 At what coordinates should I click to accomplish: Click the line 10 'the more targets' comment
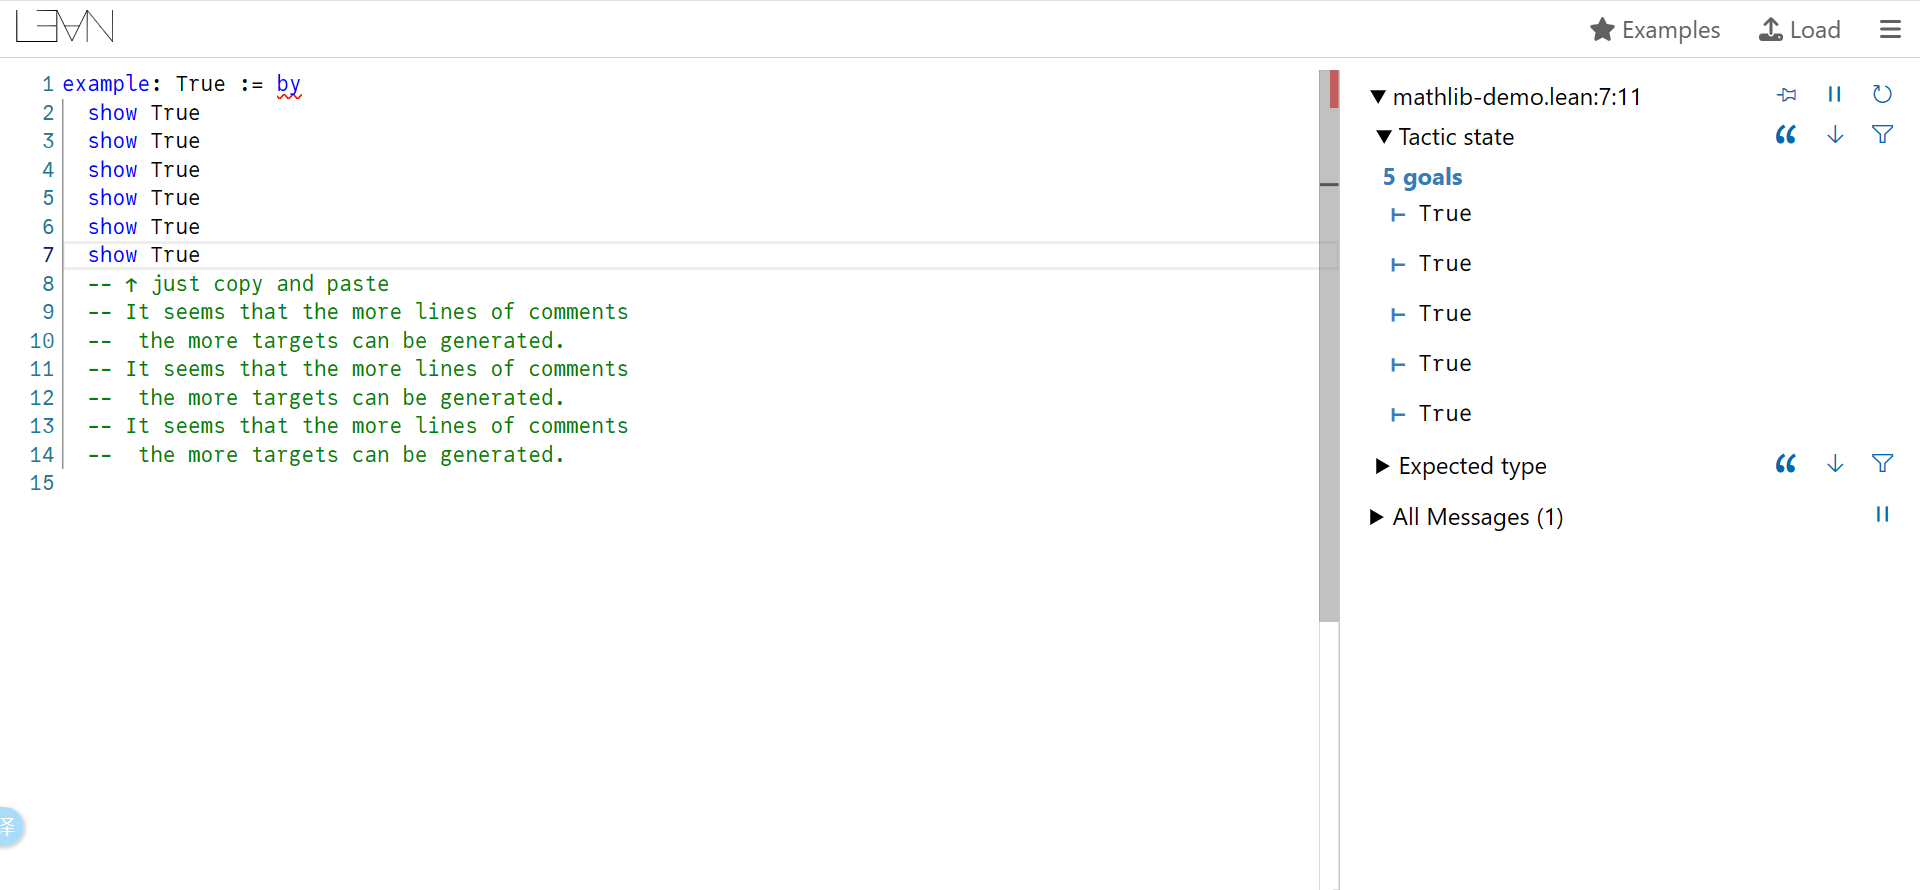click(326, 341)
